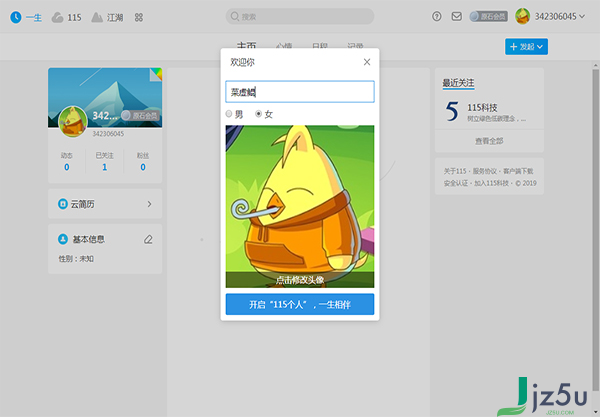
Task: Open the 客户端下载 footer link
Action: click(518, 171)
